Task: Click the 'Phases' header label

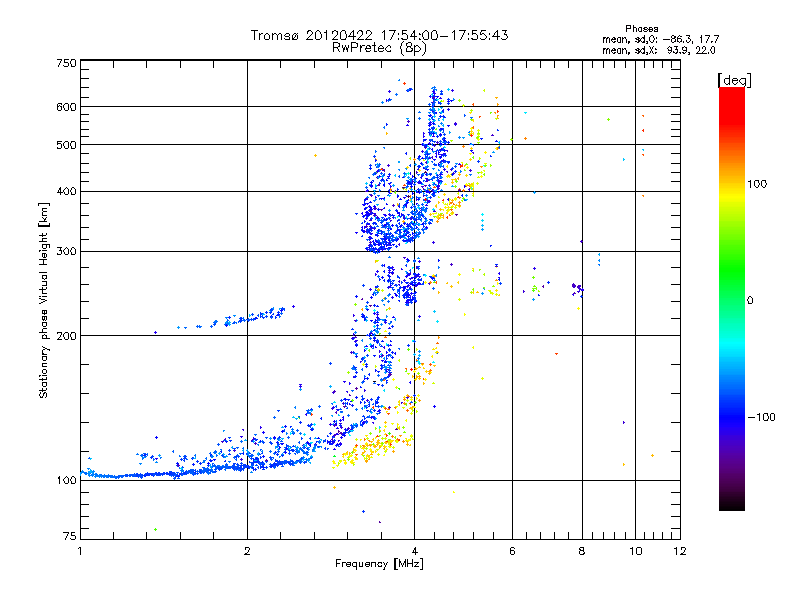Action: 642,29
